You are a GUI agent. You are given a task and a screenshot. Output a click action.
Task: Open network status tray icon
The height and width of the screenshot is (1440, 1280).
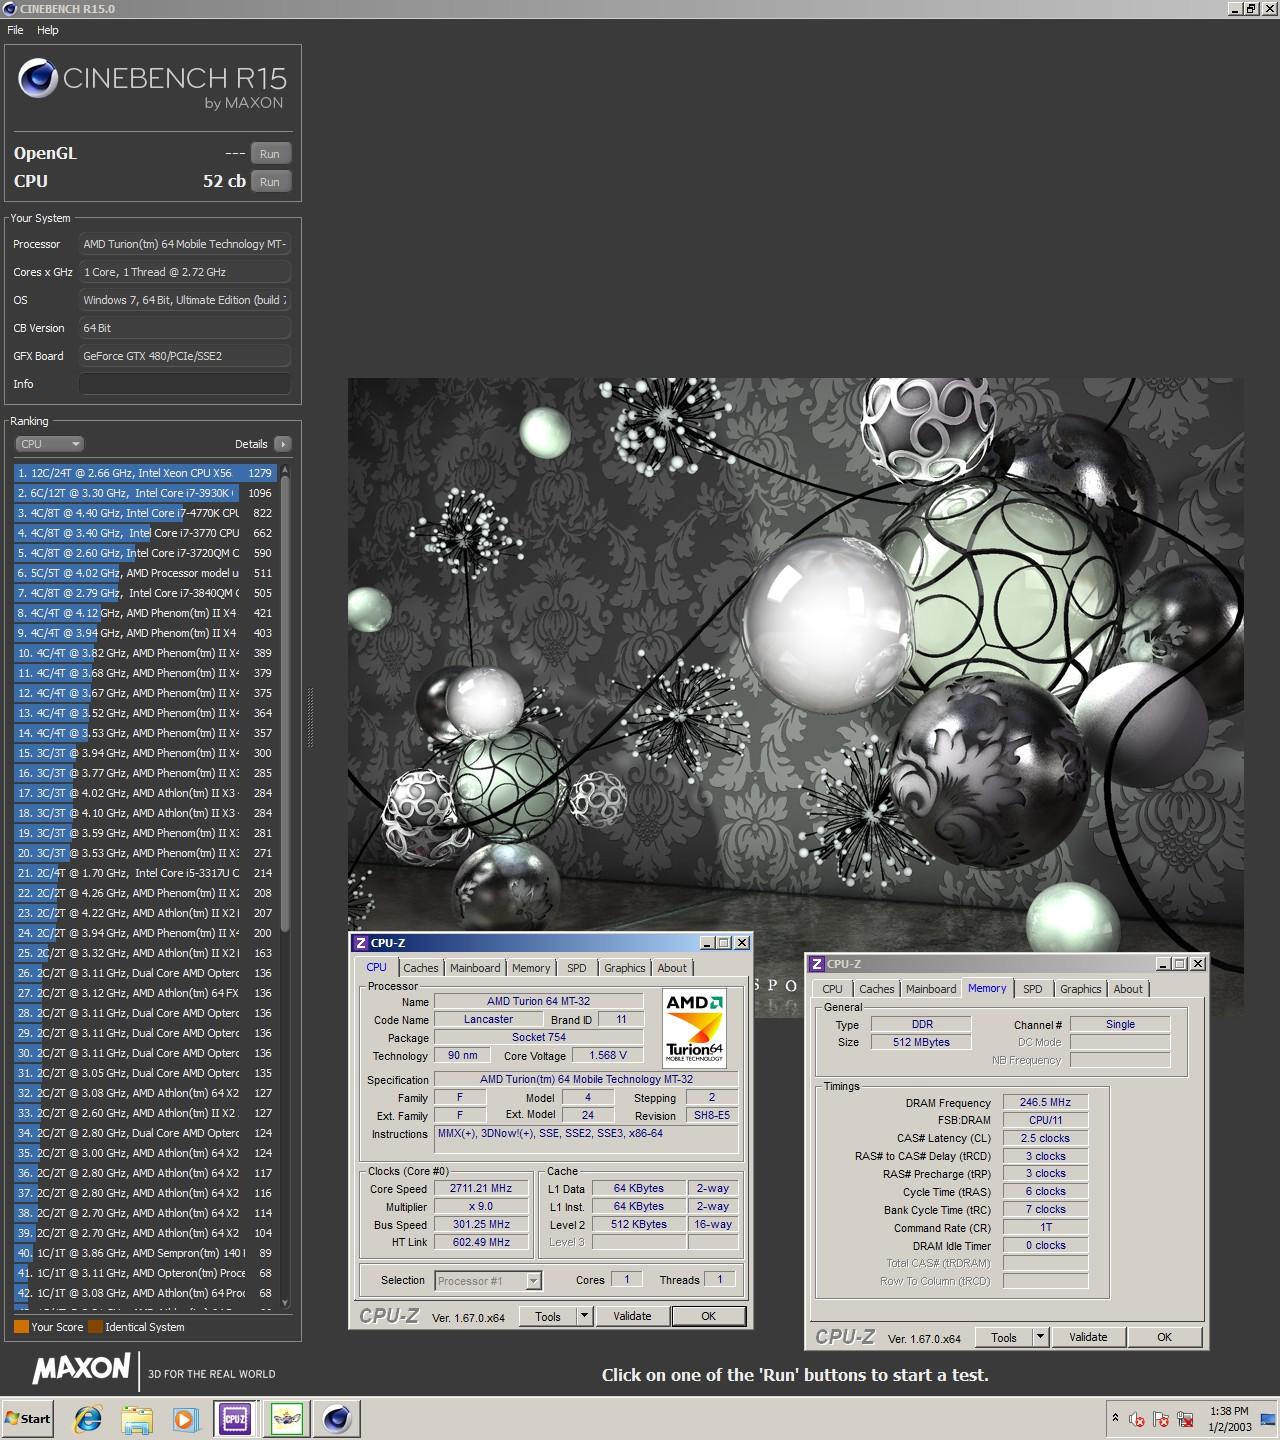(x=1185, y=1419)
